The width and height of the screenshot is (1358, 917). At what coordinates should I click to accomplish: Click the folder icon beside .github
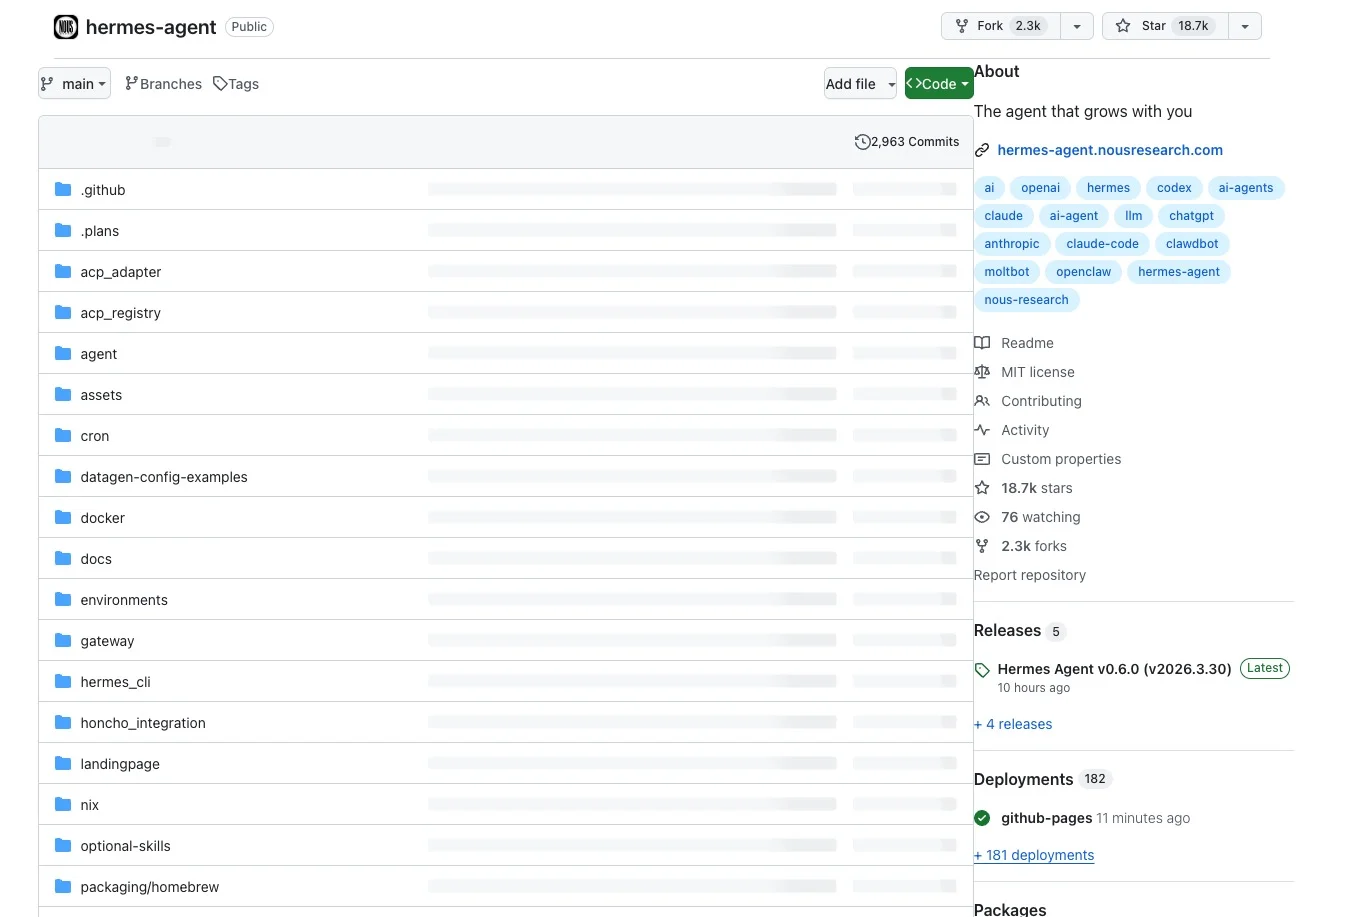pos(63,189)
